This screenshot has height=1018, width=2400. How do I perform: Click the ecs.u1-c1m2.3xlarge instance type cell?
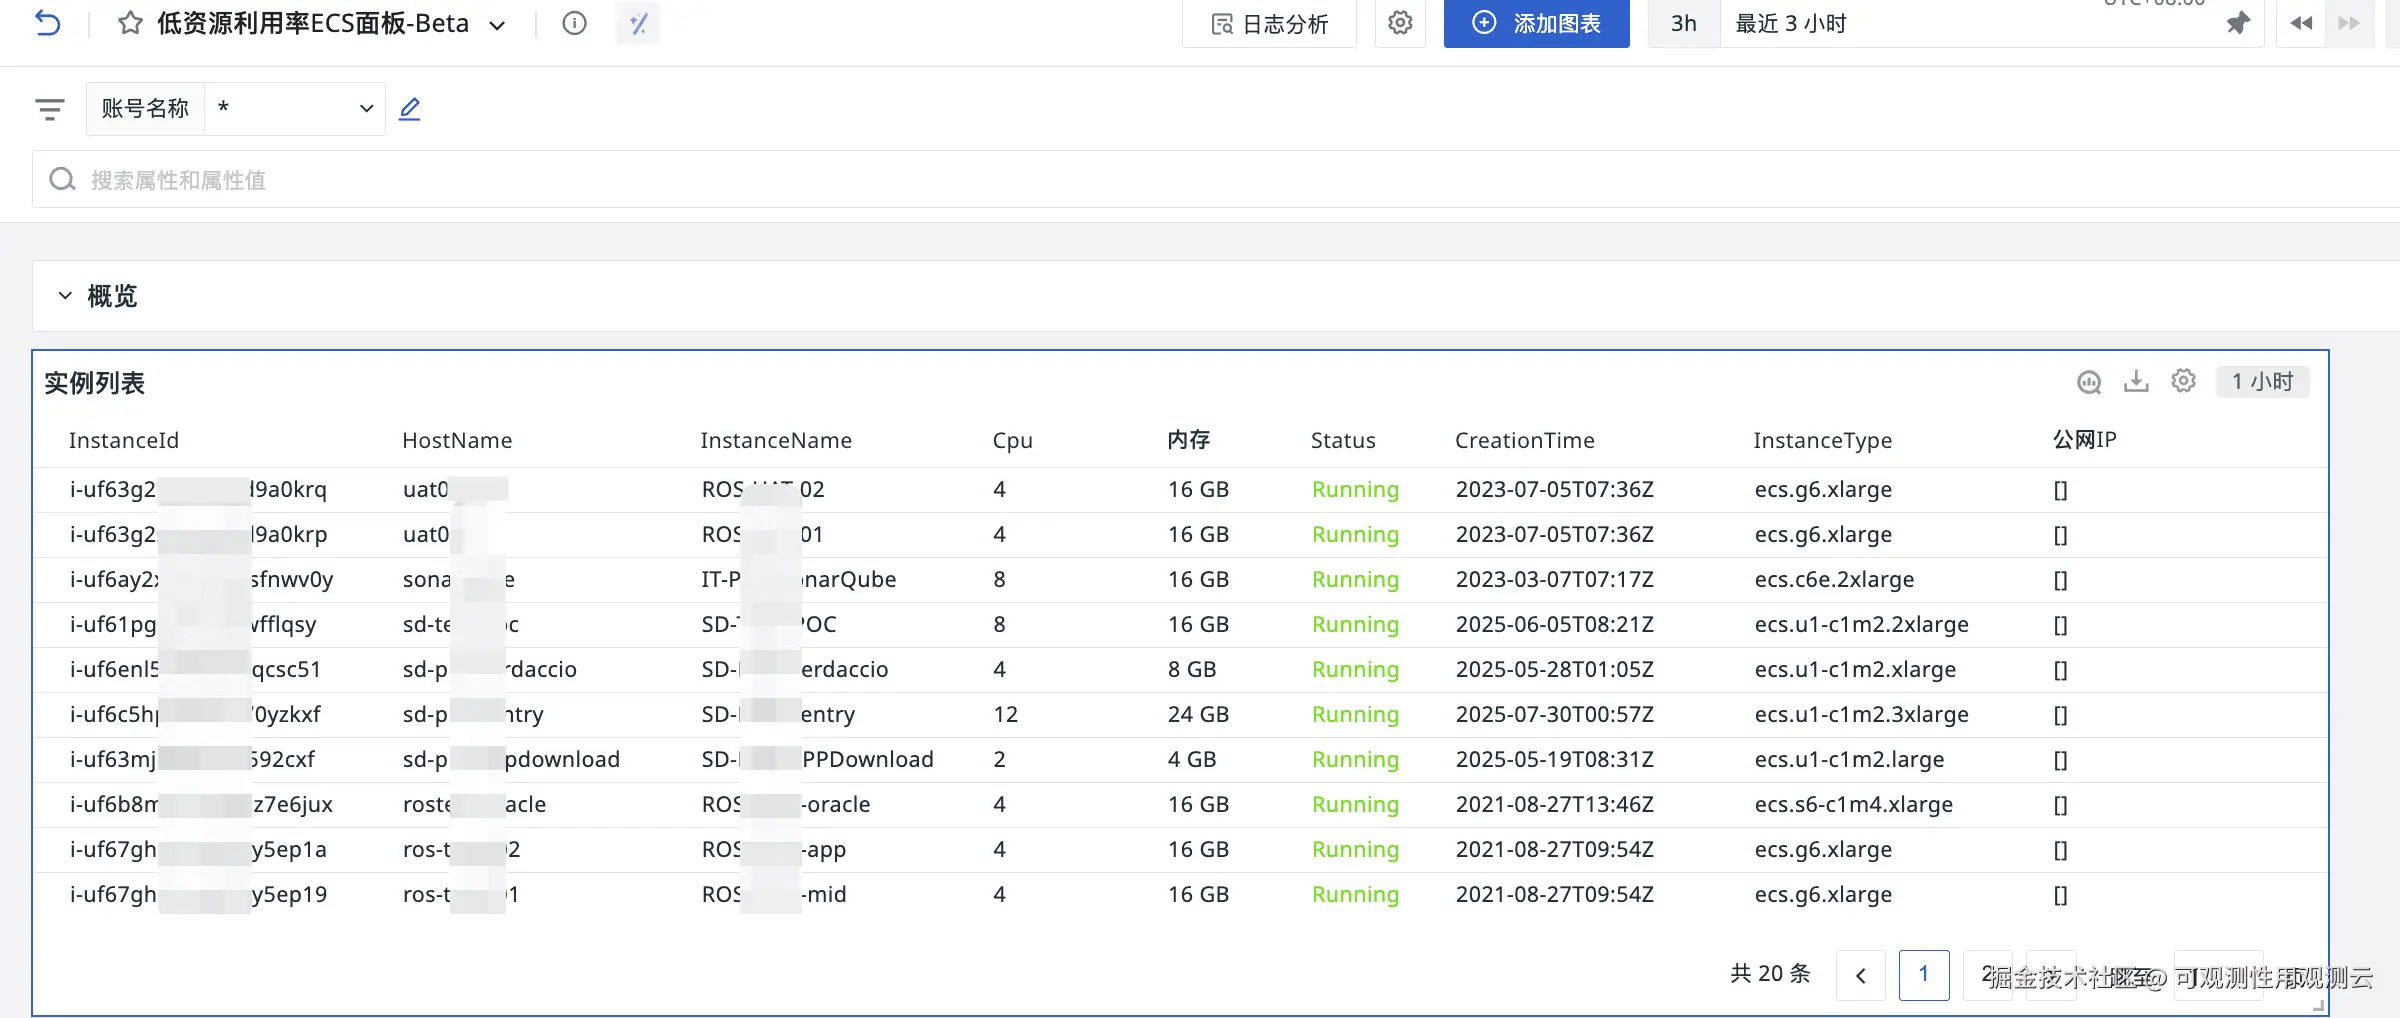coord(1861,715)
